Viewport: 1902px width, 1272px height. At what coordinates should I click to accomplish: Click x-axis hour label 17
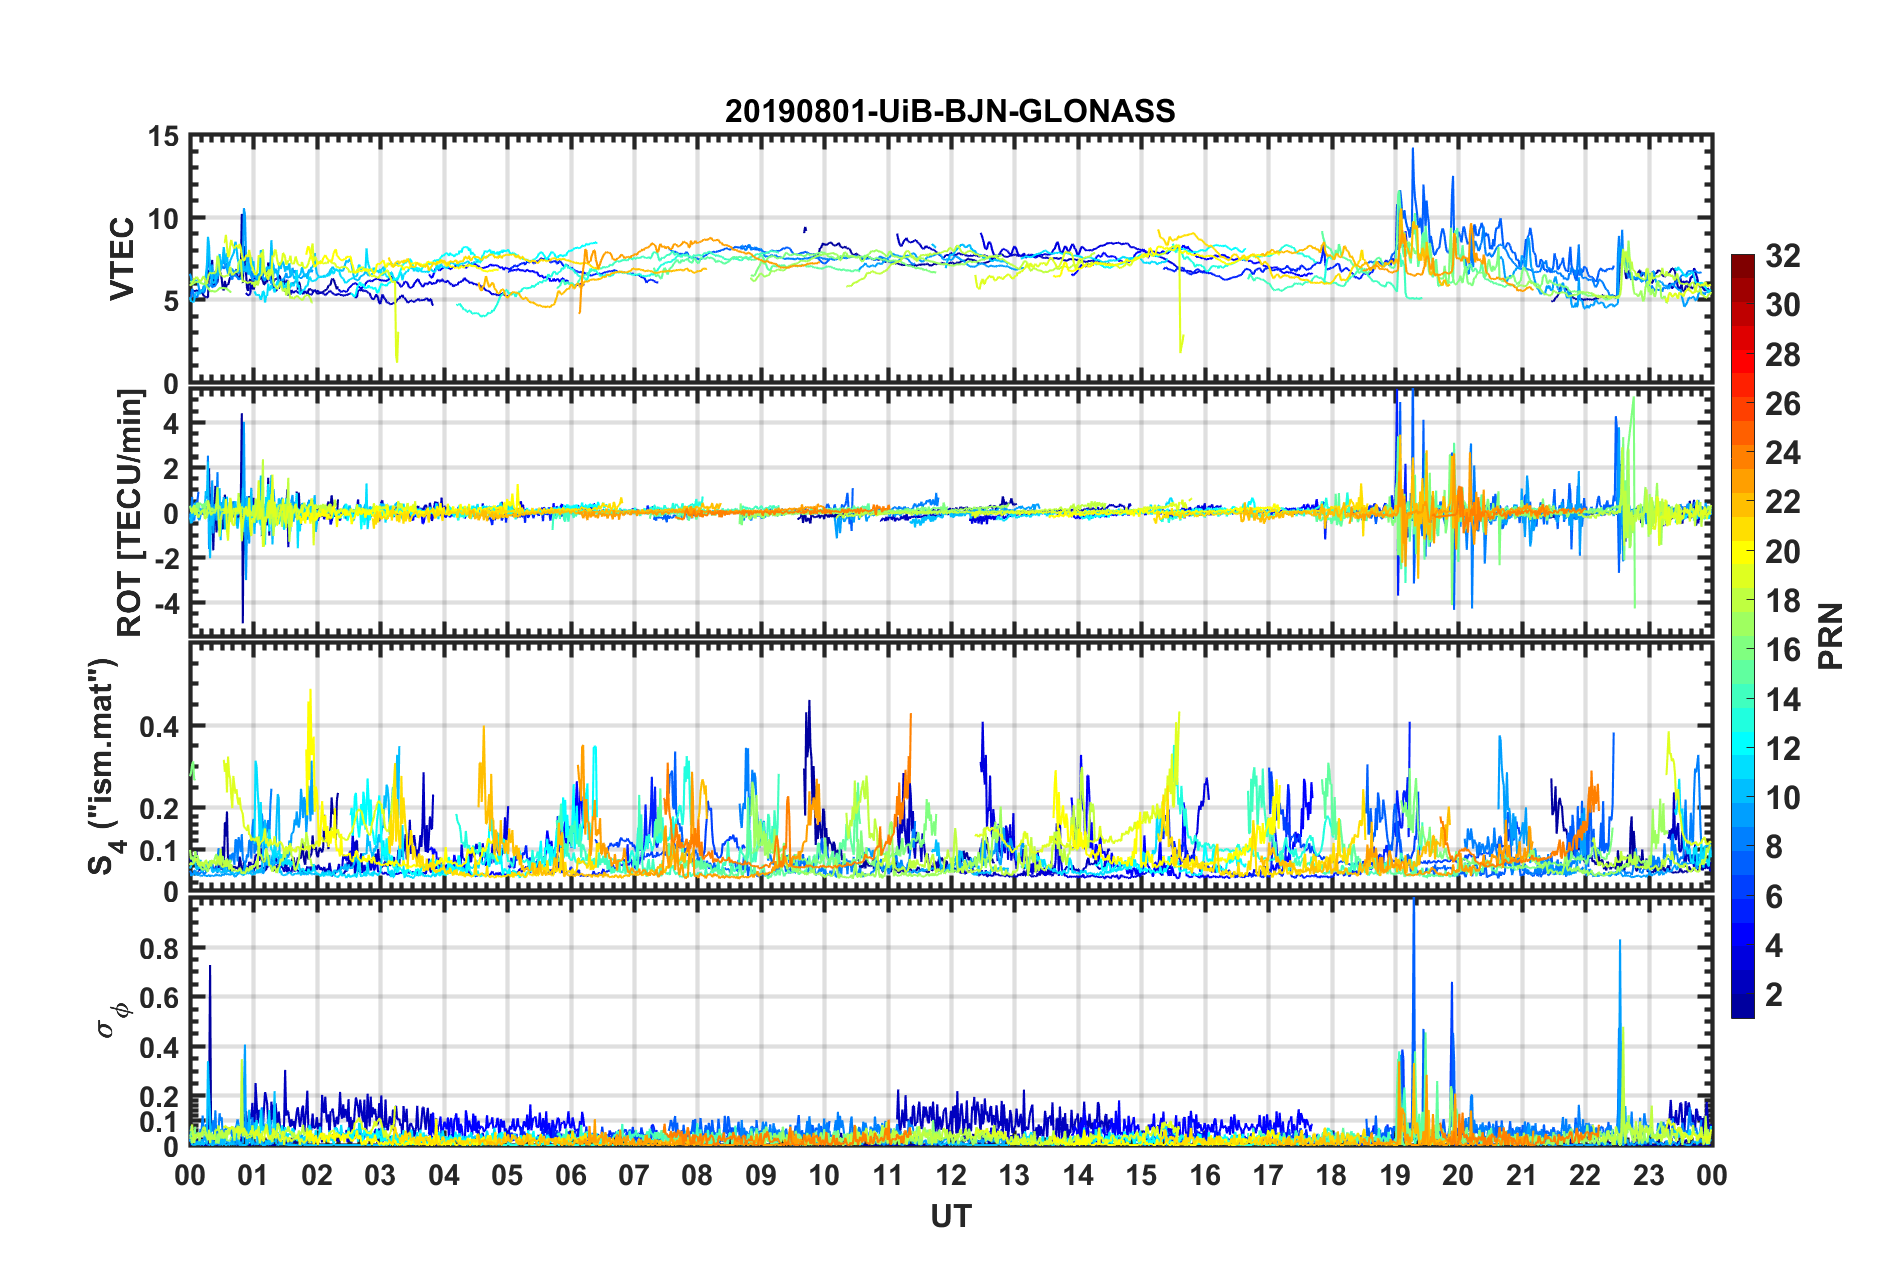pos(1268,1175)
